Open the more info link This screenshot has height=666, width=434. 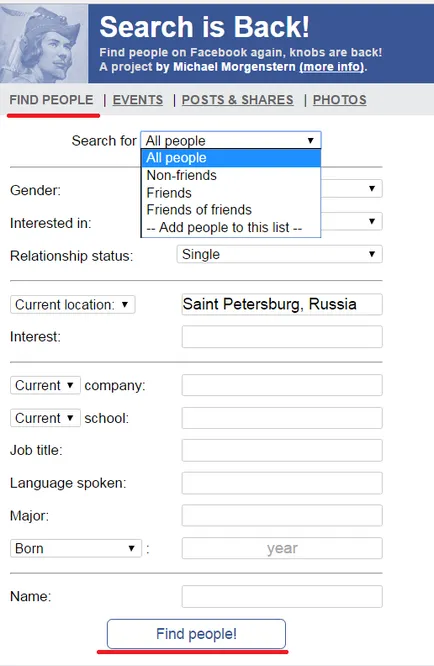pos(332,67)
